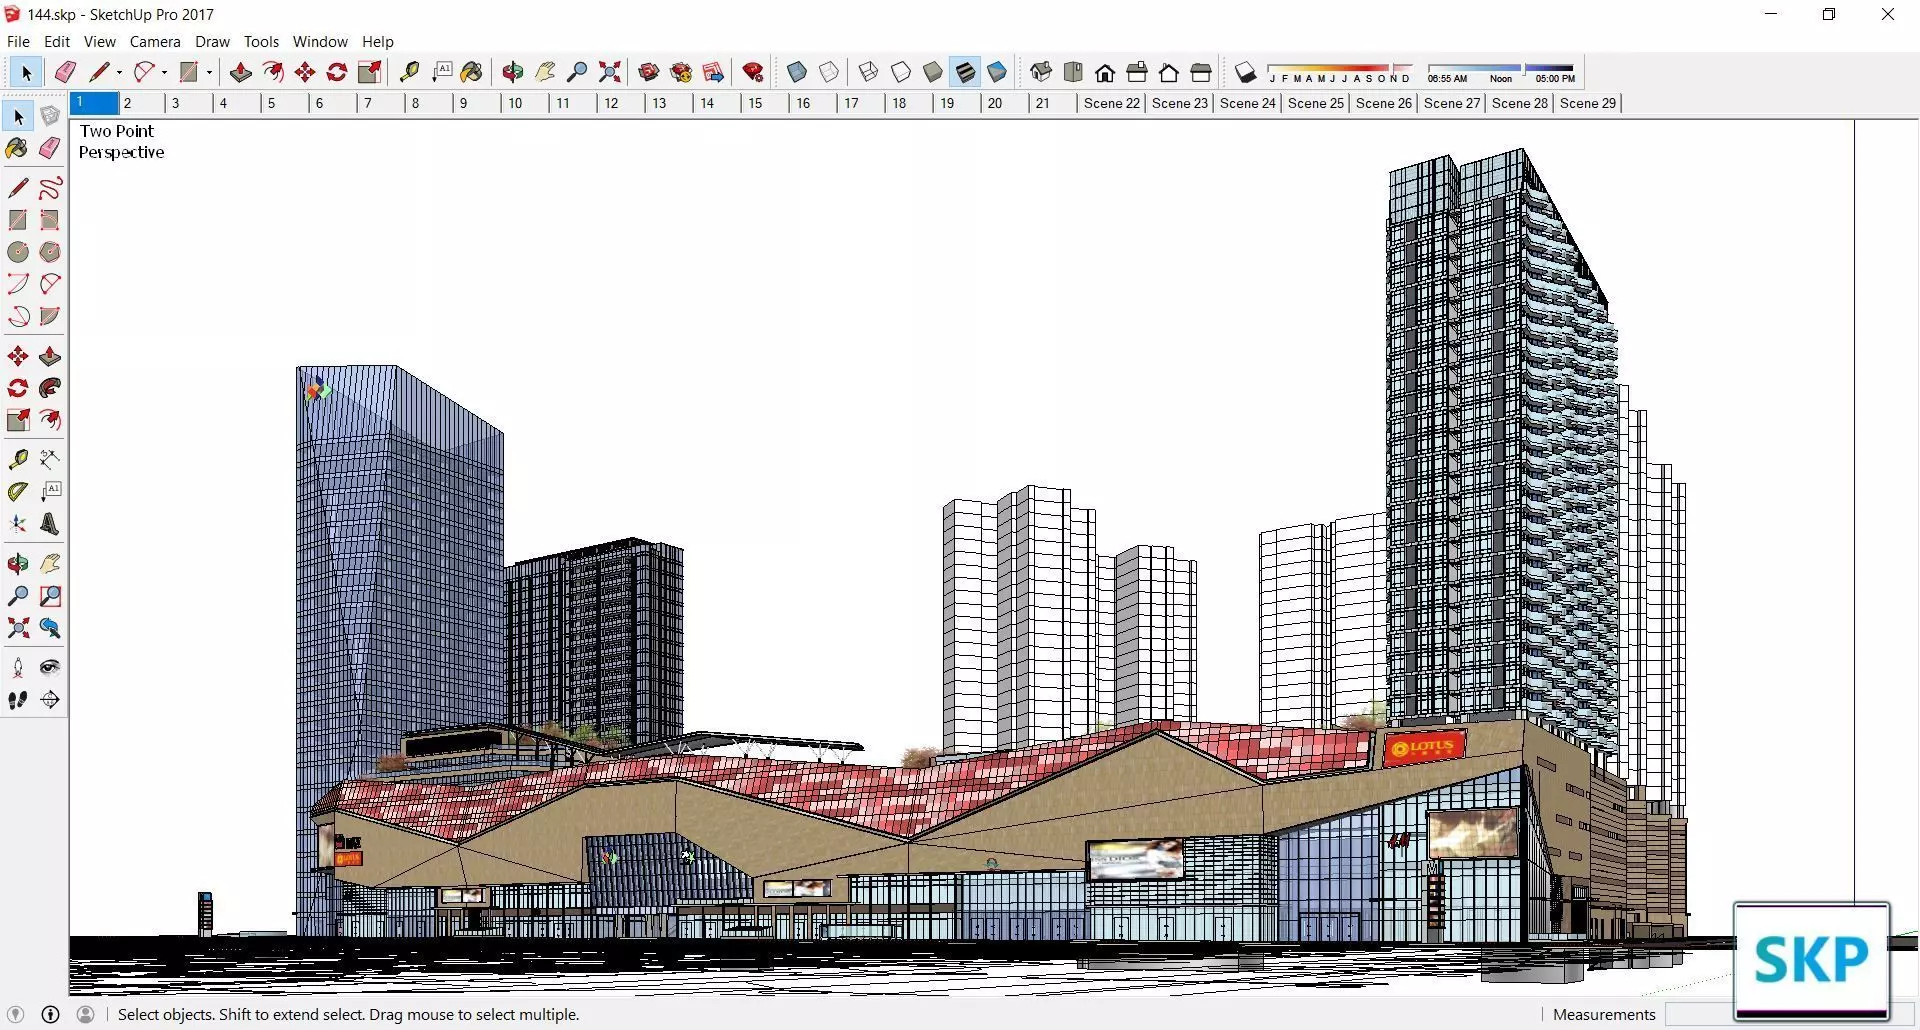Screen dimensions: 1920x1030
Task: Open the 3D Warehouse
Action: tap(649, 72)
